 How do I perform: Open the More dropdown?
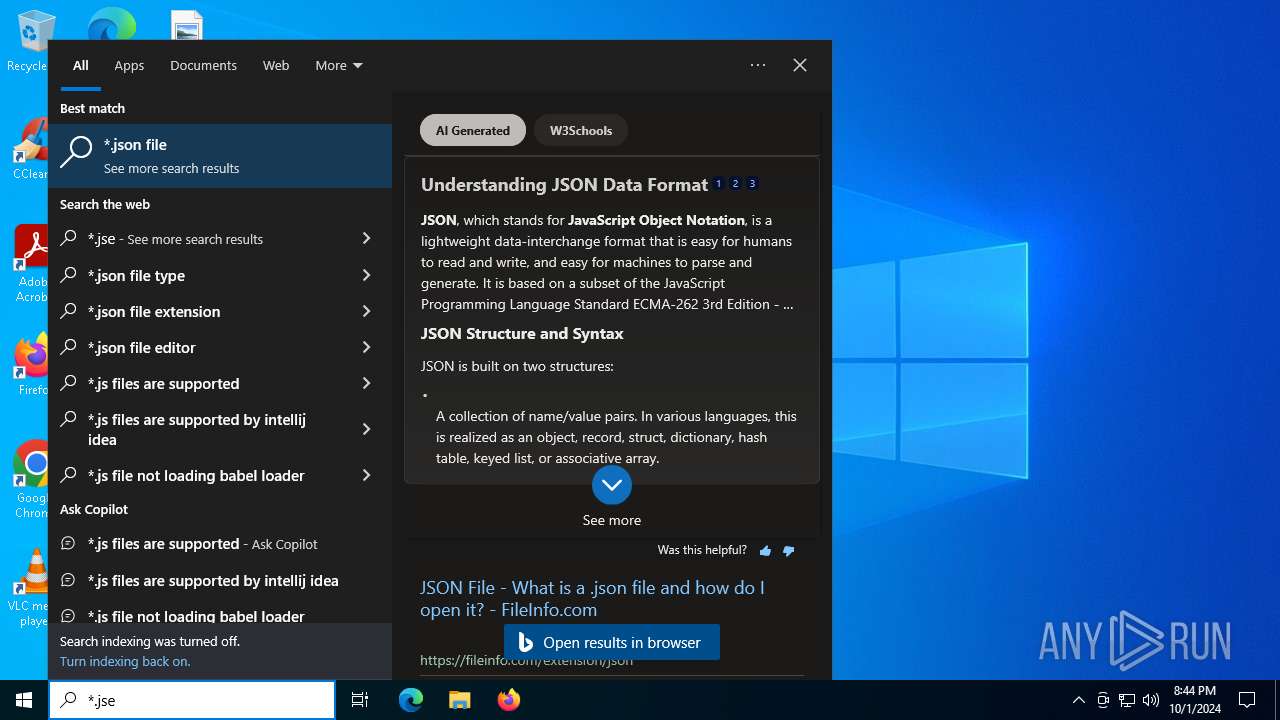339,65
